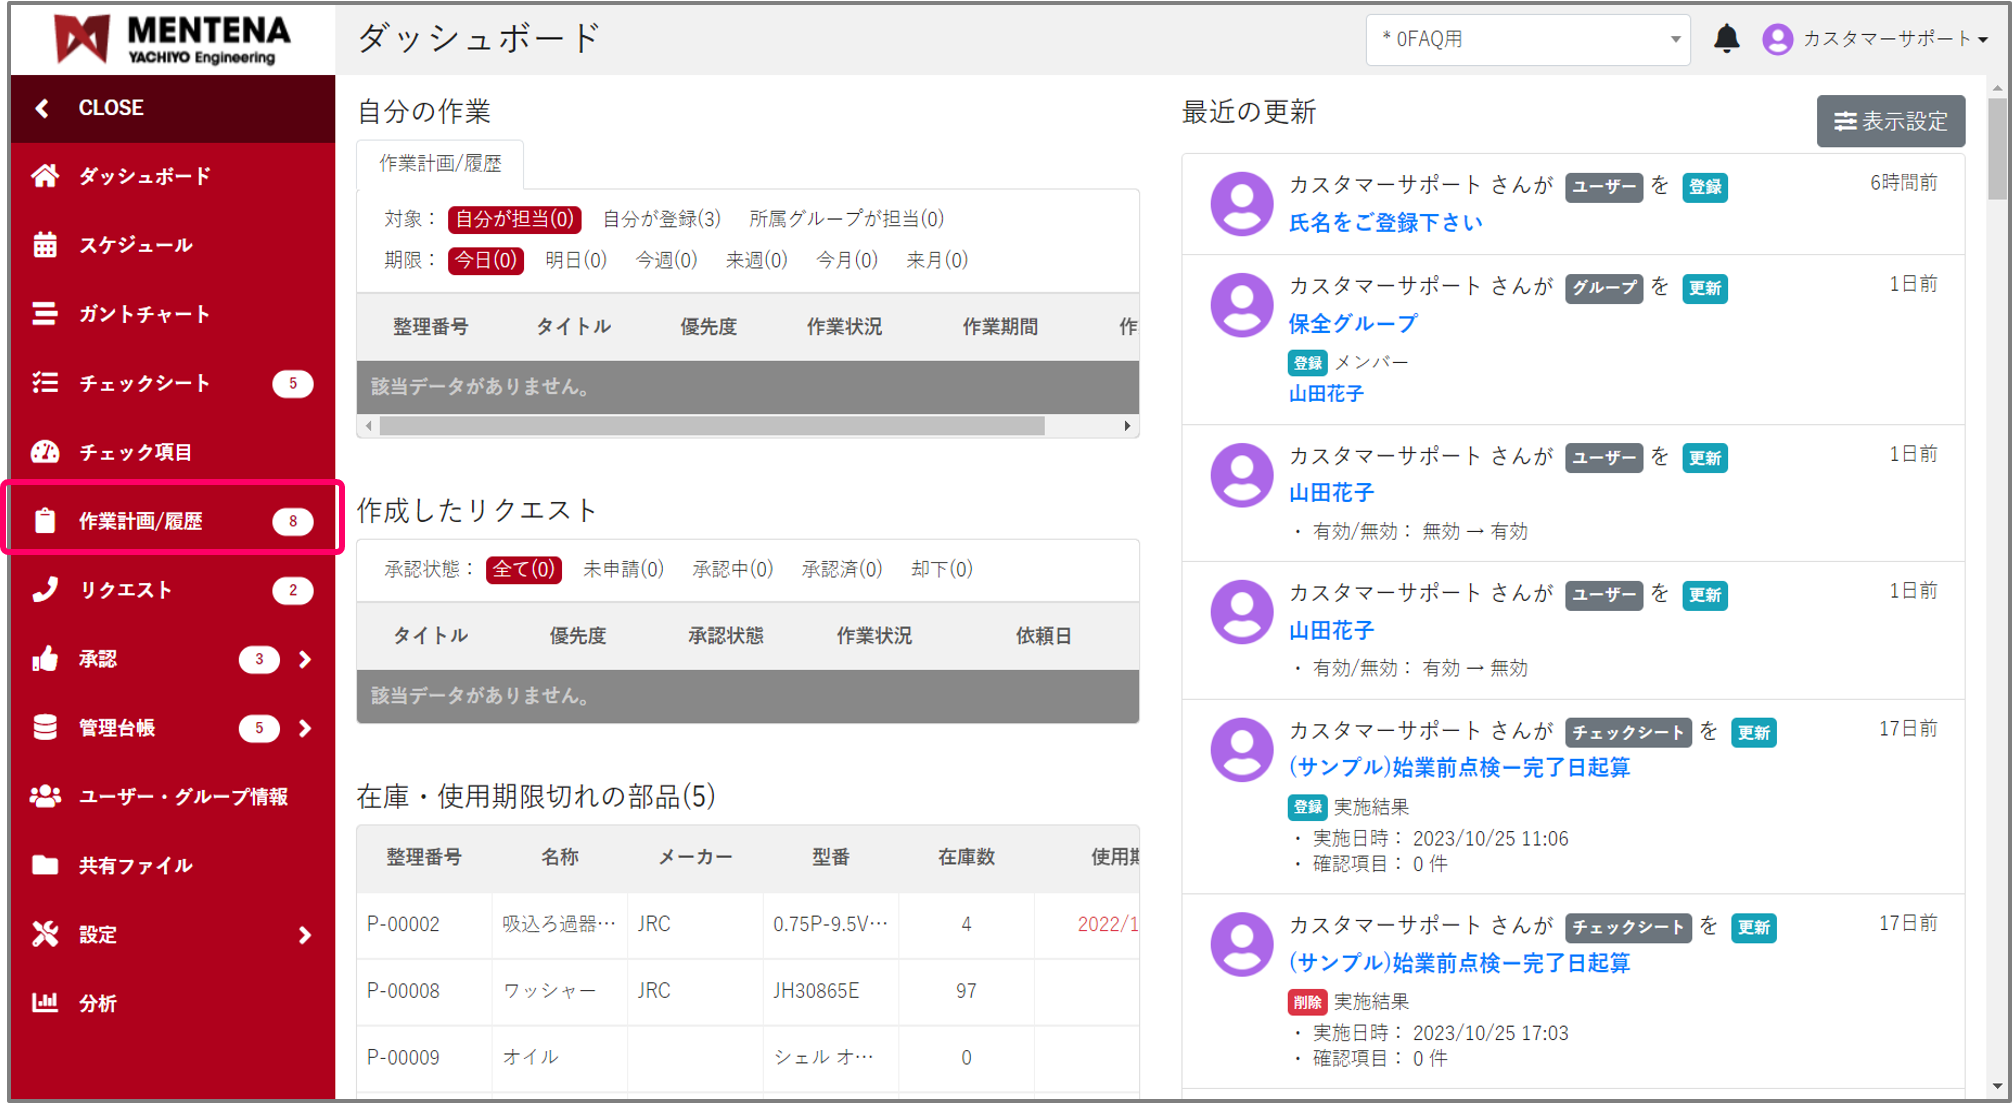Open the 表示設定 button
Viewport: 2012px width, 1104px height.
(x=1889, y=120)
